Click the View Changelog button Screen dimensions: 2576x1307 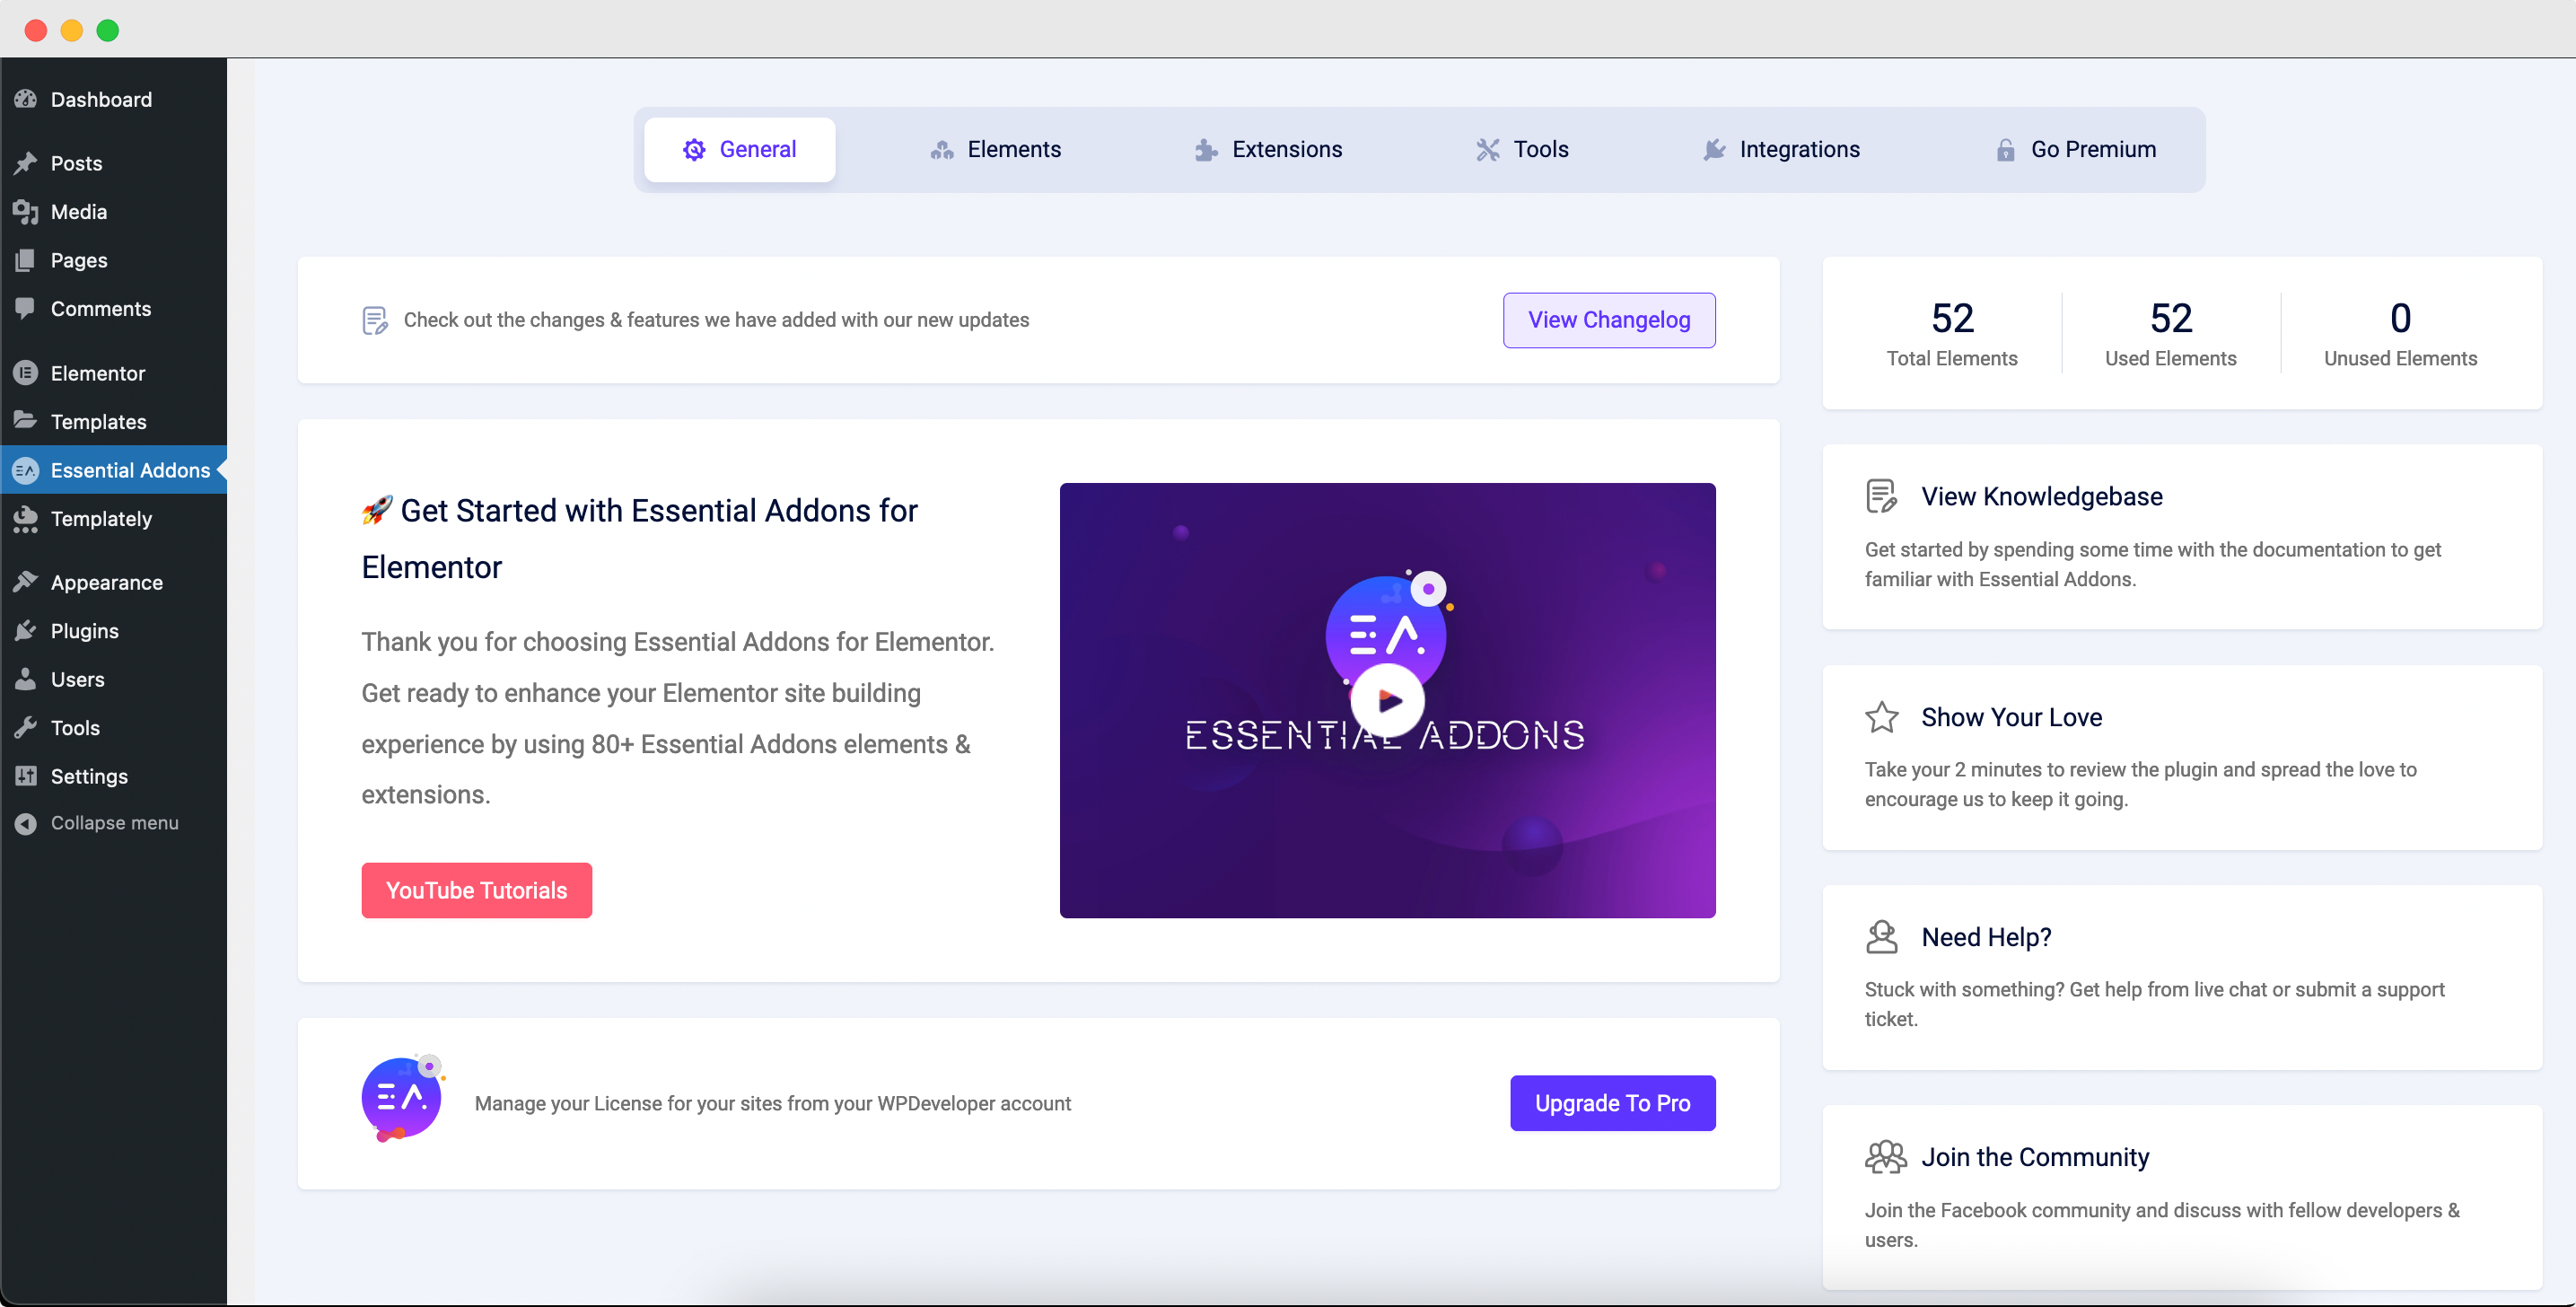[1609, 320]
